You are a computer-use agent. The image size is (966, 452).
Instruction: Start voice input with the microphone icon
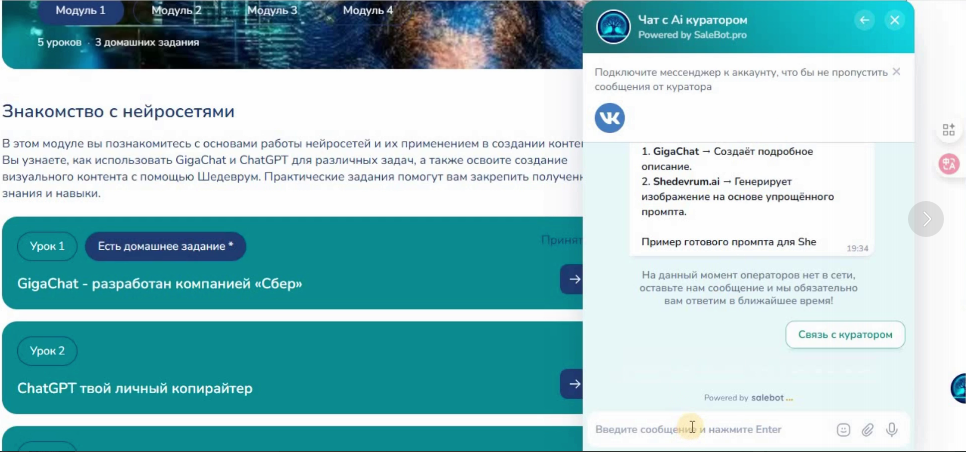891,429
